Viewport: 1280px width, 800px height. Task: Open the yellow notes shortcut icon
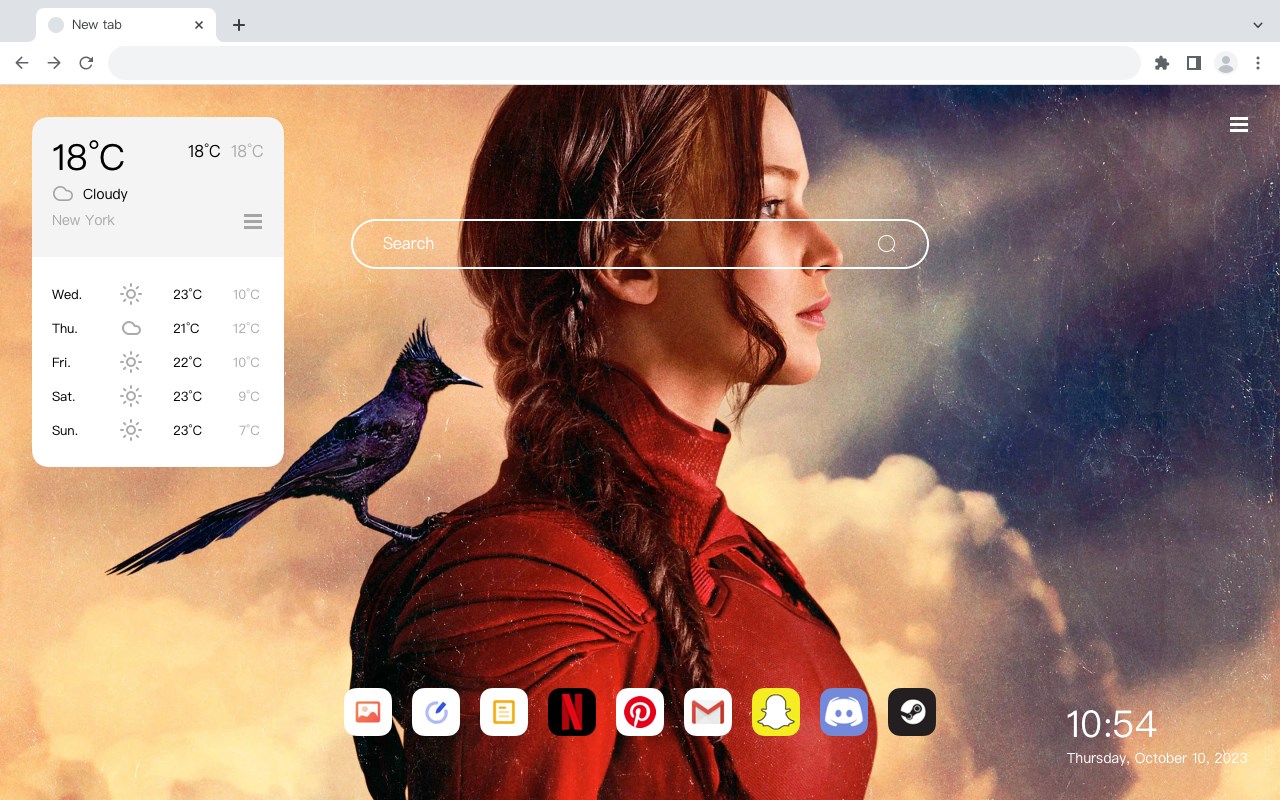click(x=504, y=712)
